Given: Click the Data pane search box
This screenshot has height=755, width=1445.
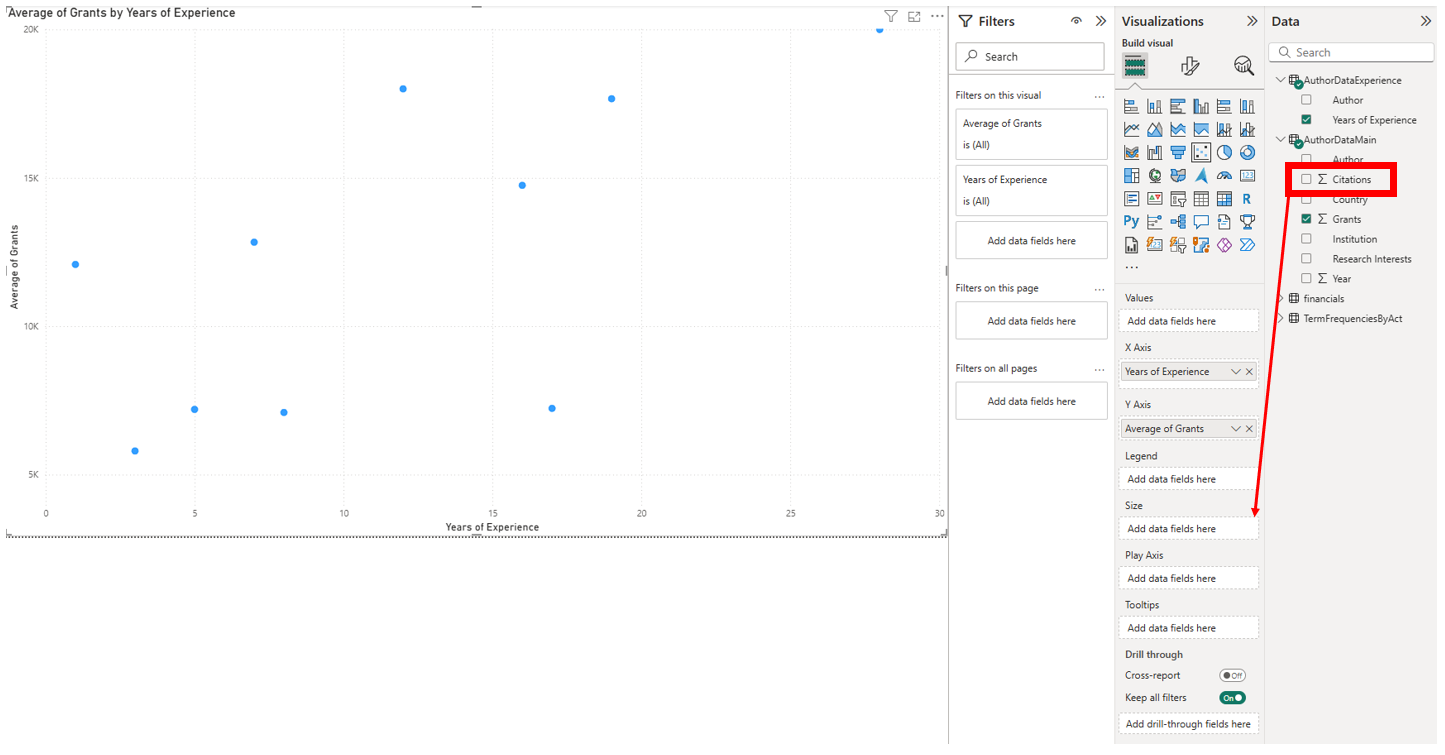Looking at the screenshot, I should 1352,52.
